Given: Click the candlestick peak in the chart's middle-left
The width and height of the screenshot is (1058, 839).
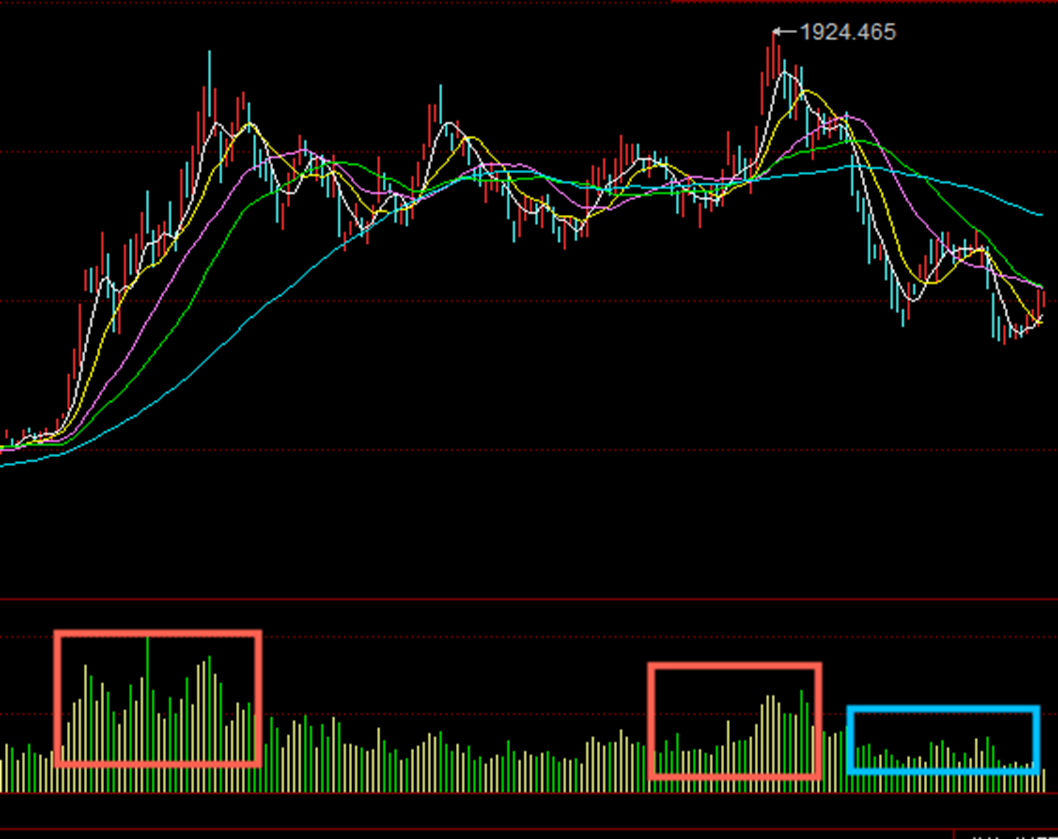Looking at the screenshot, I should [x=440, y=105].
